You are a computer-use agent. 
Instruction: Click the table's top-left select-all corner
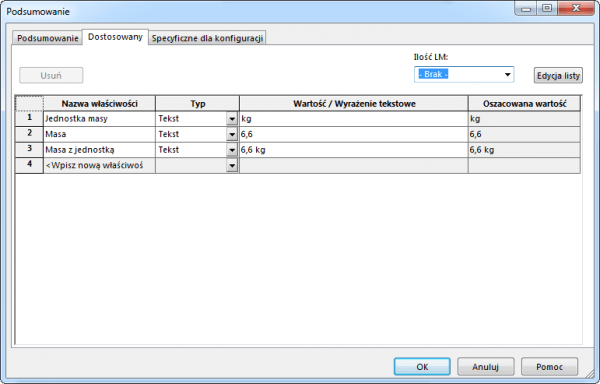(x=29, y=103)
